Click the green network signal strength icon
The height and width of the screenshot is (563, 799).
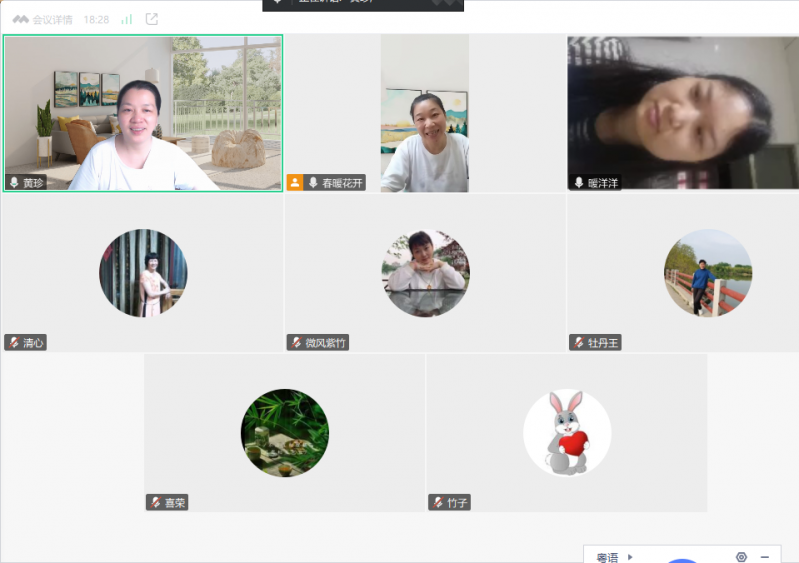(127, 19)
